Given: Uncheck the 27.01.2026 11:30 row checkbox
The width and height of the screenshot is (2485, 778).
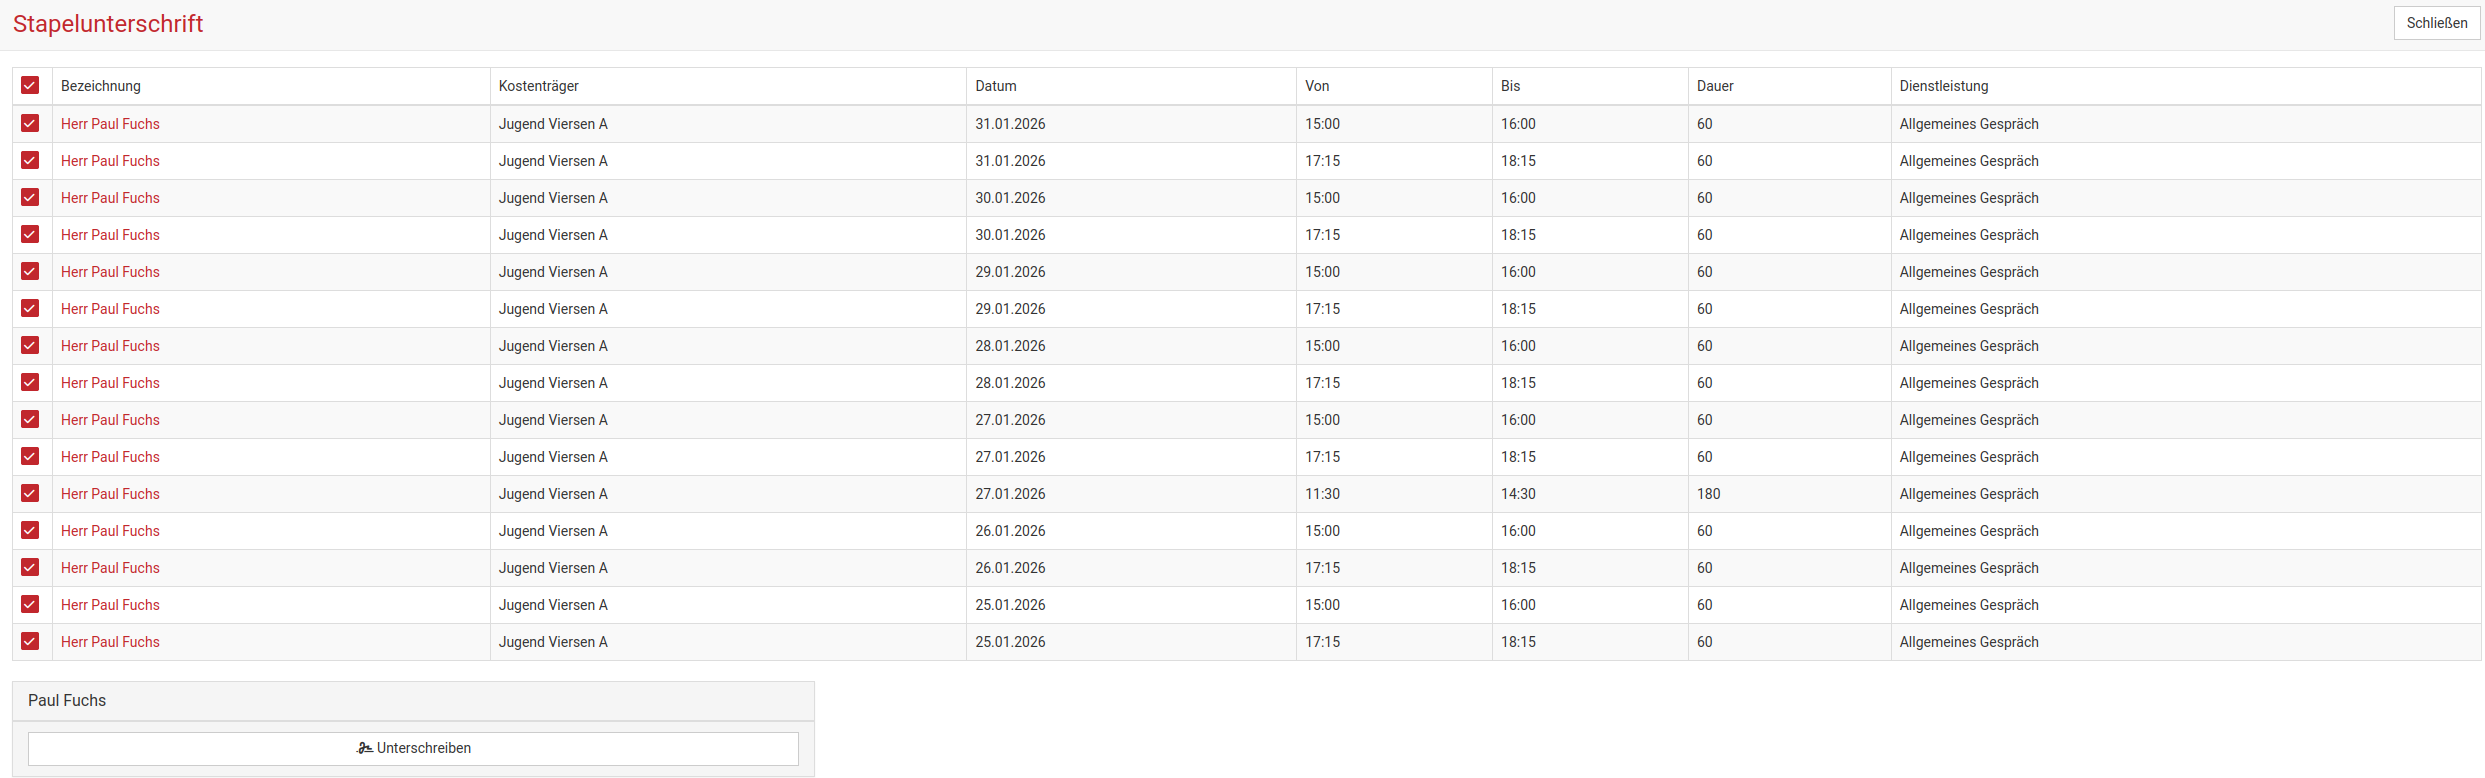Looking at the screenshot, I should pos(30,494).
